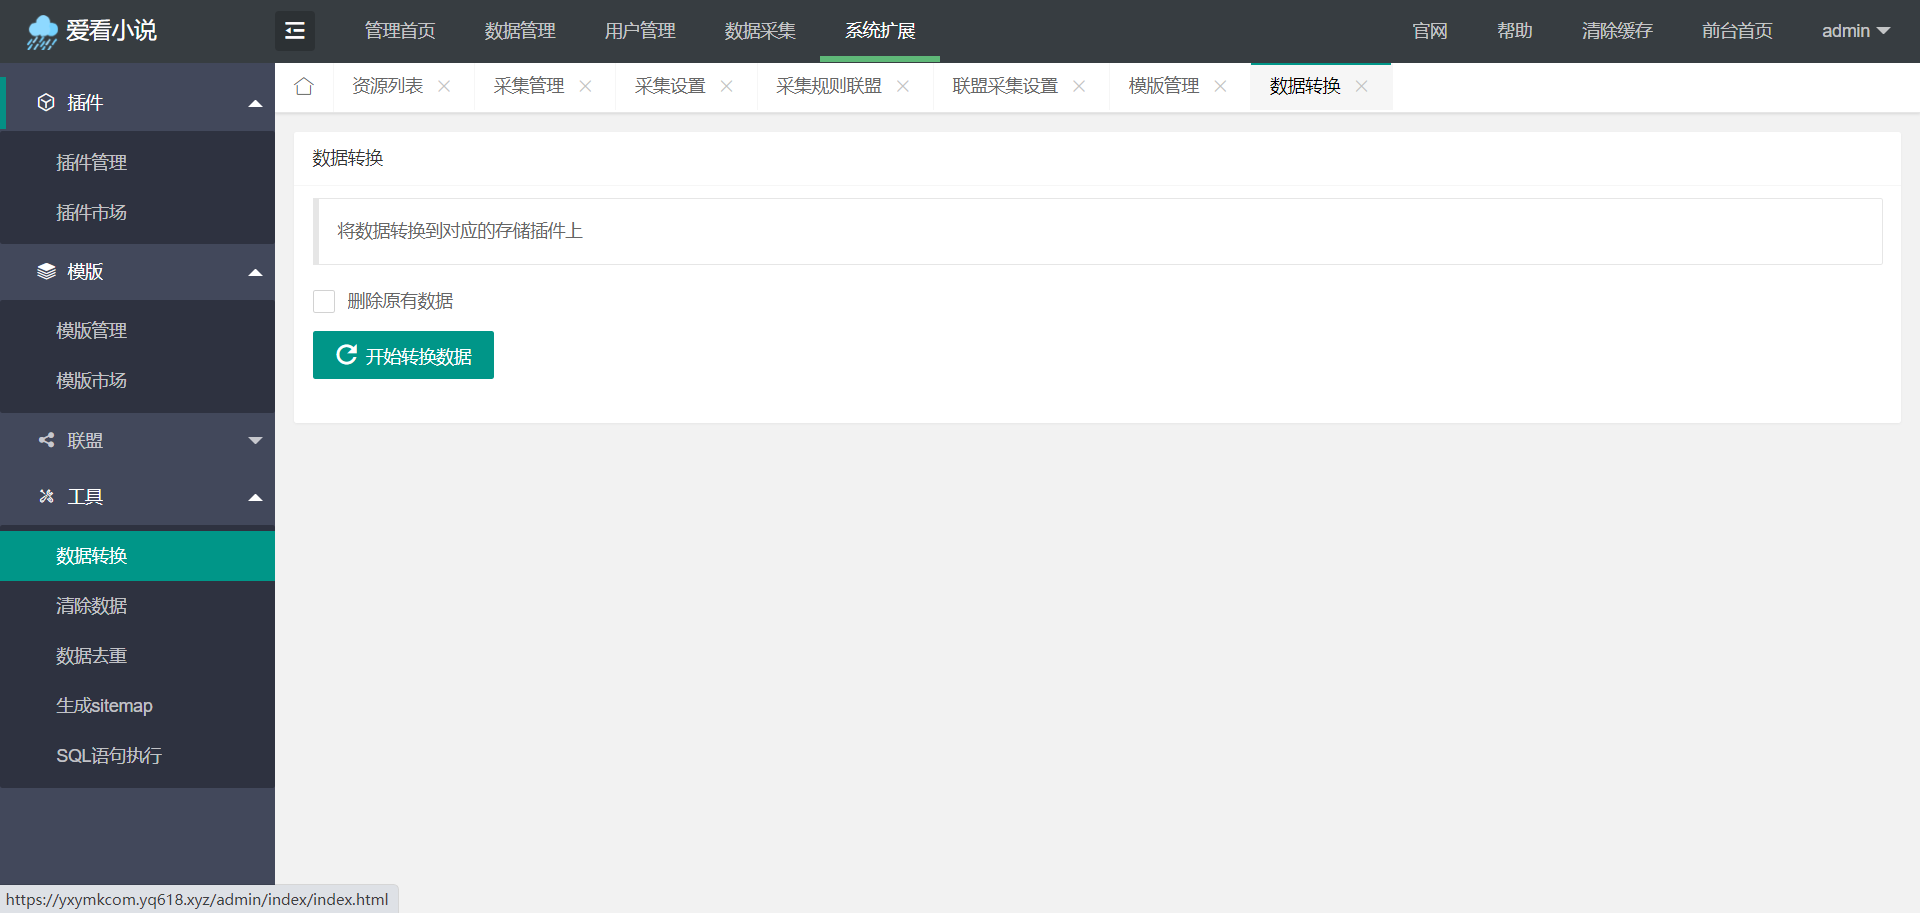This screenshot has height=913, width=1920.
Task: Close the 采集规则联盟 tab
Action: pyautogui.click(x=903, y=87)
